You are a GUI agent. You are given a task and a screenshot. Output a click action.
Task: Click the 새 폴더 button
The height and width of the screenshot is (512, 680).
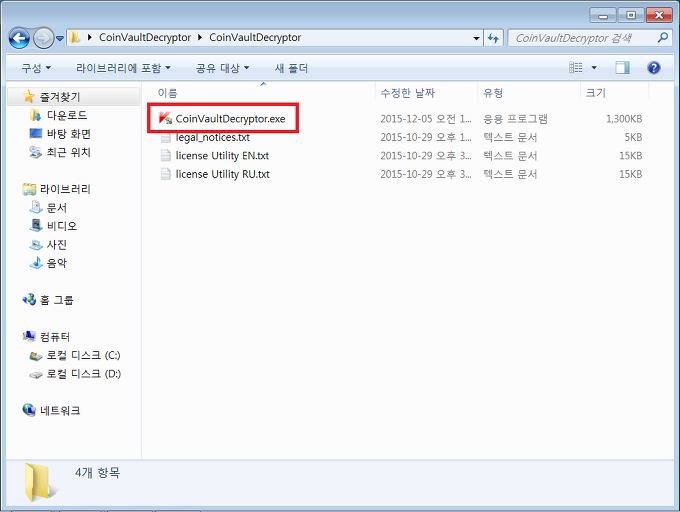pyautogui.click(x=291, y=68)
